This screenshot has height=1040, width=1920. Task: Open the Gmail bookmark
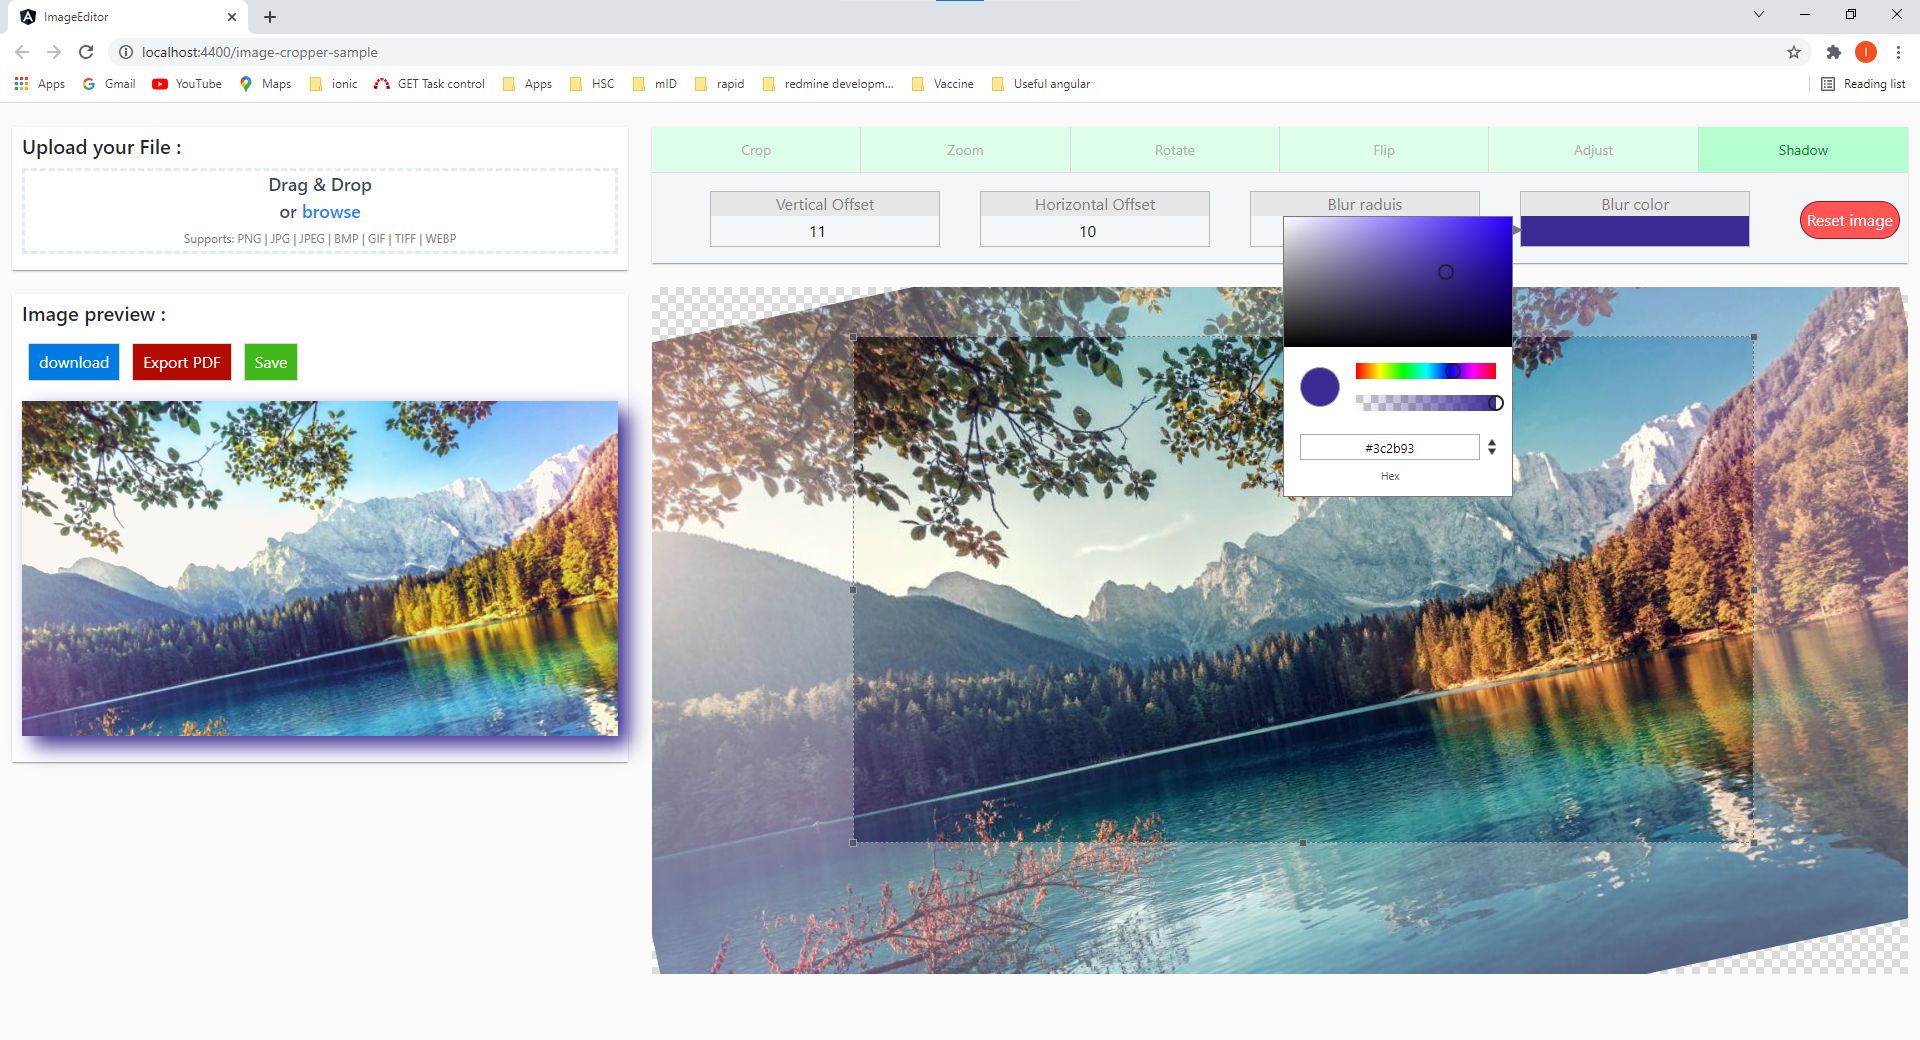[109, 84]
